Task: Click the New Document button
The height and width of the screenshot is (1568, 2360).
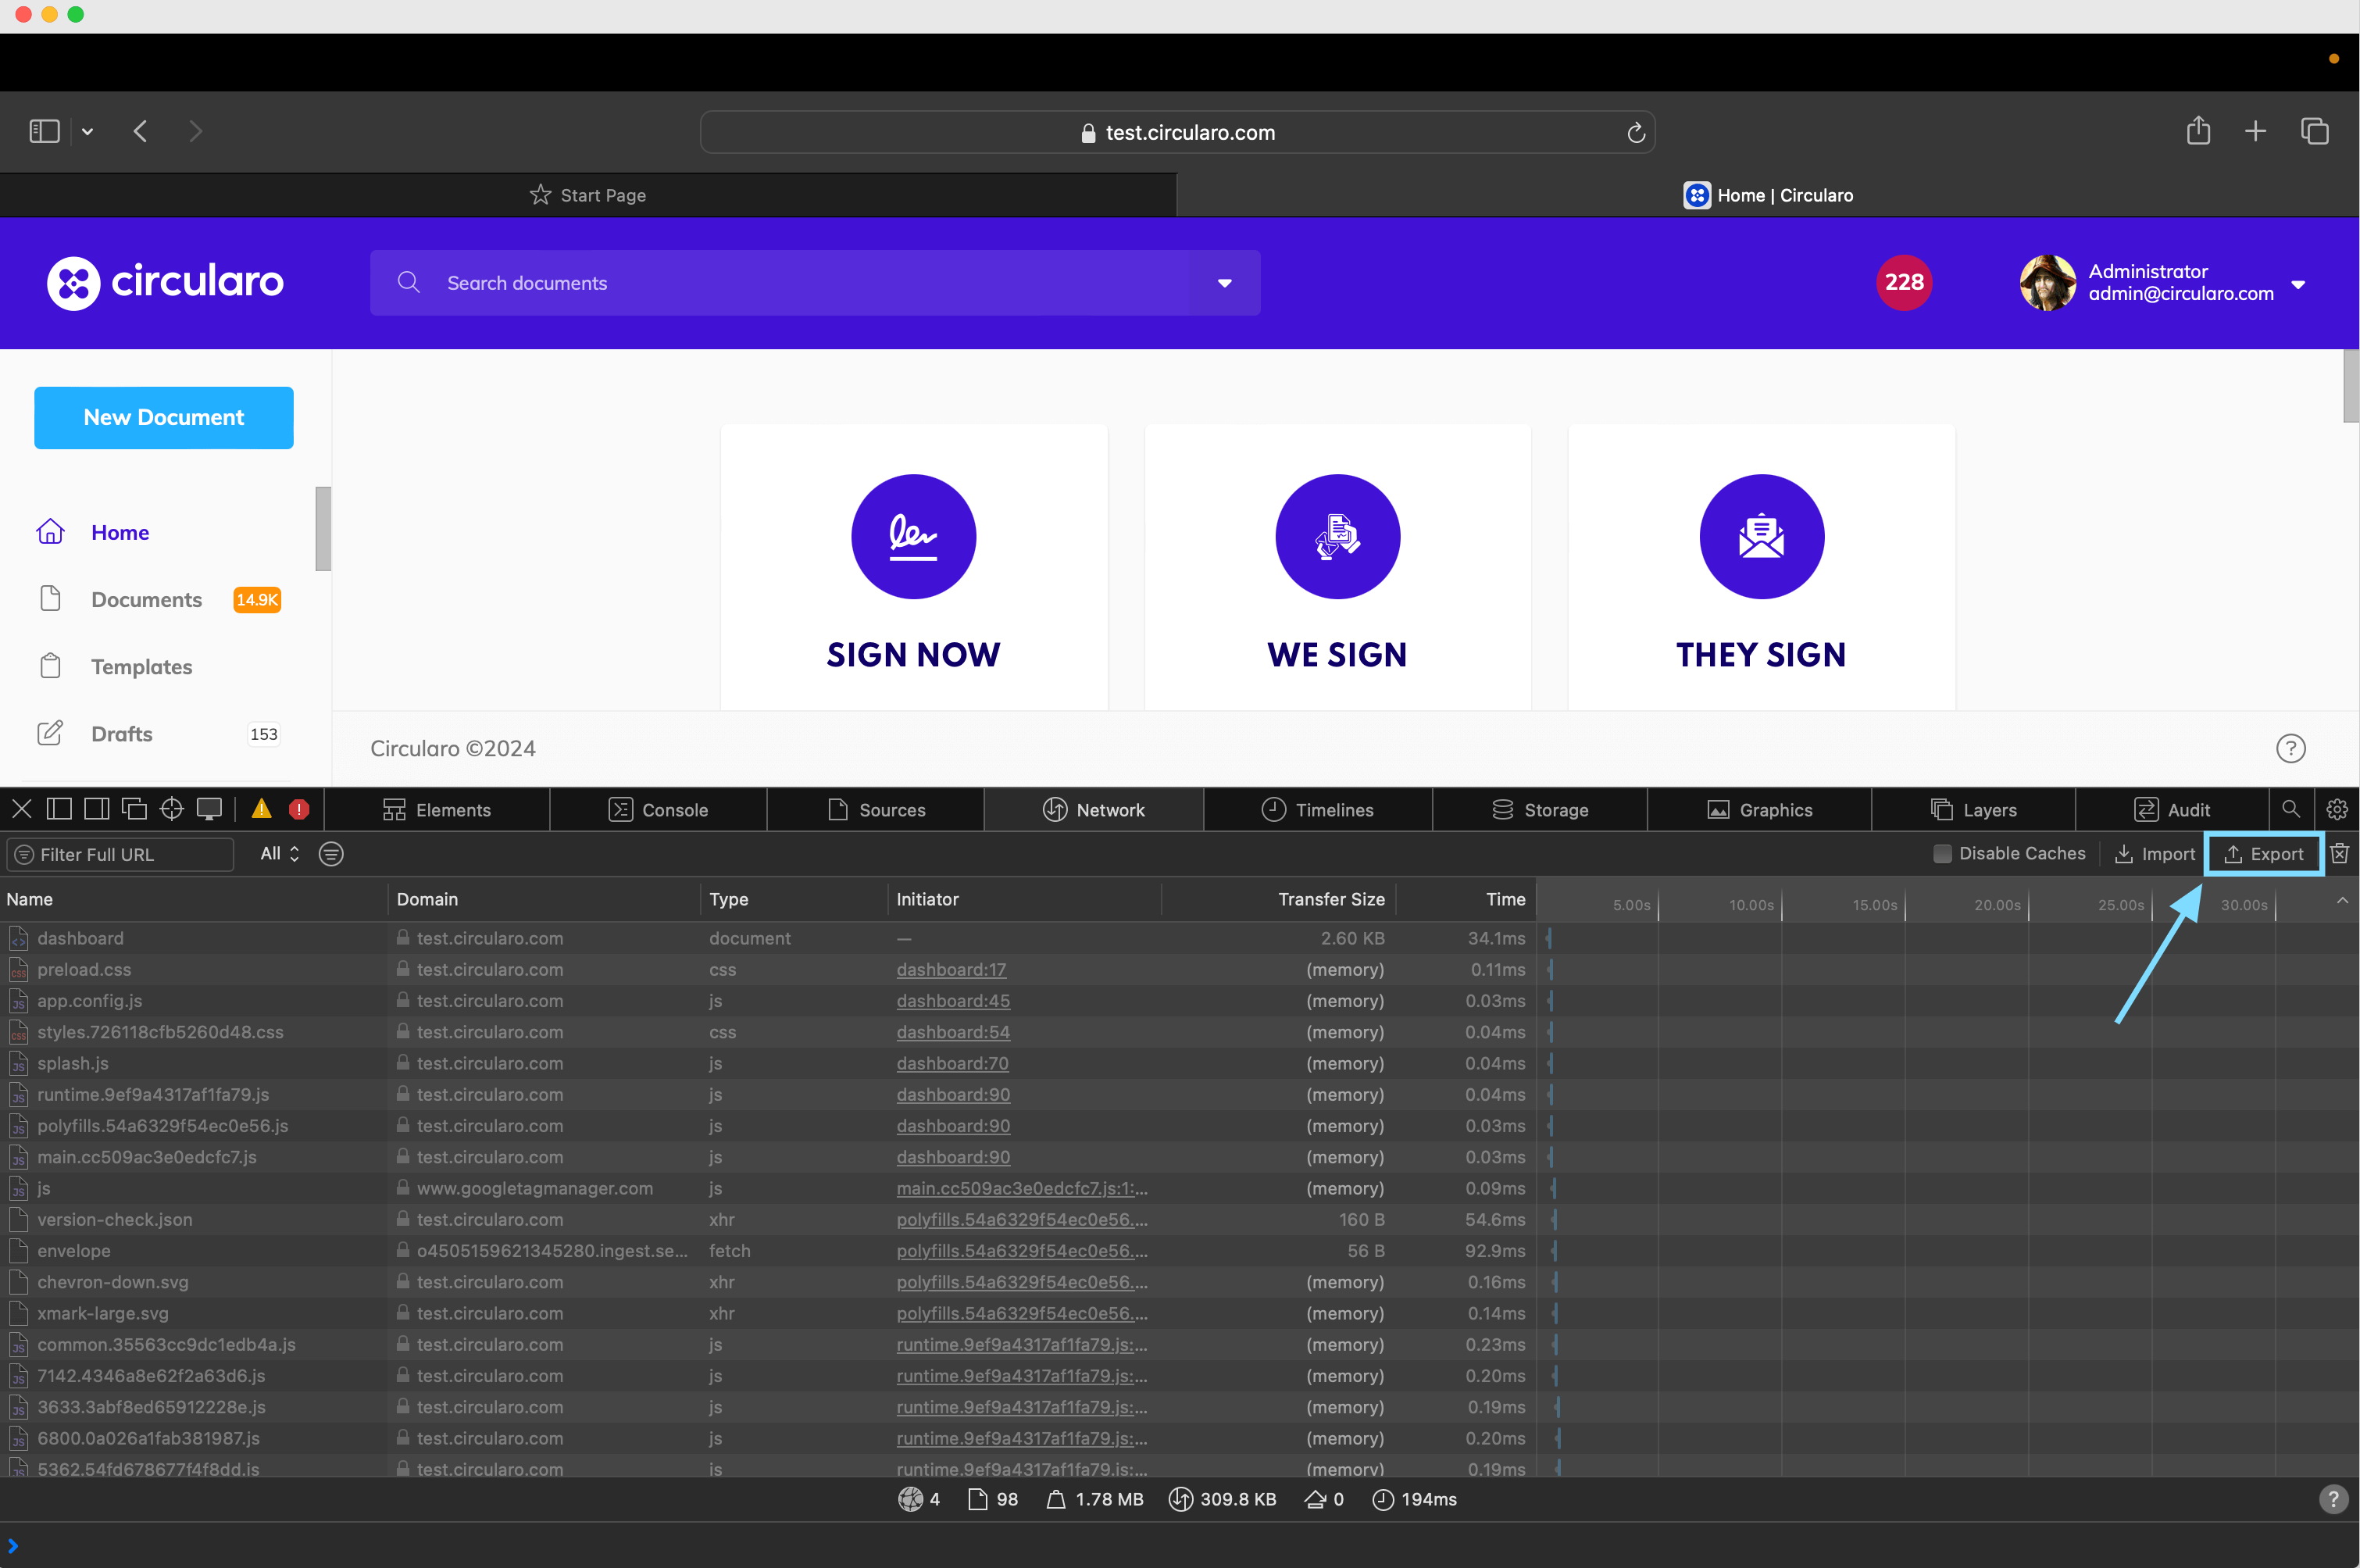Action: pyautogui.click(x=162, y=416)
